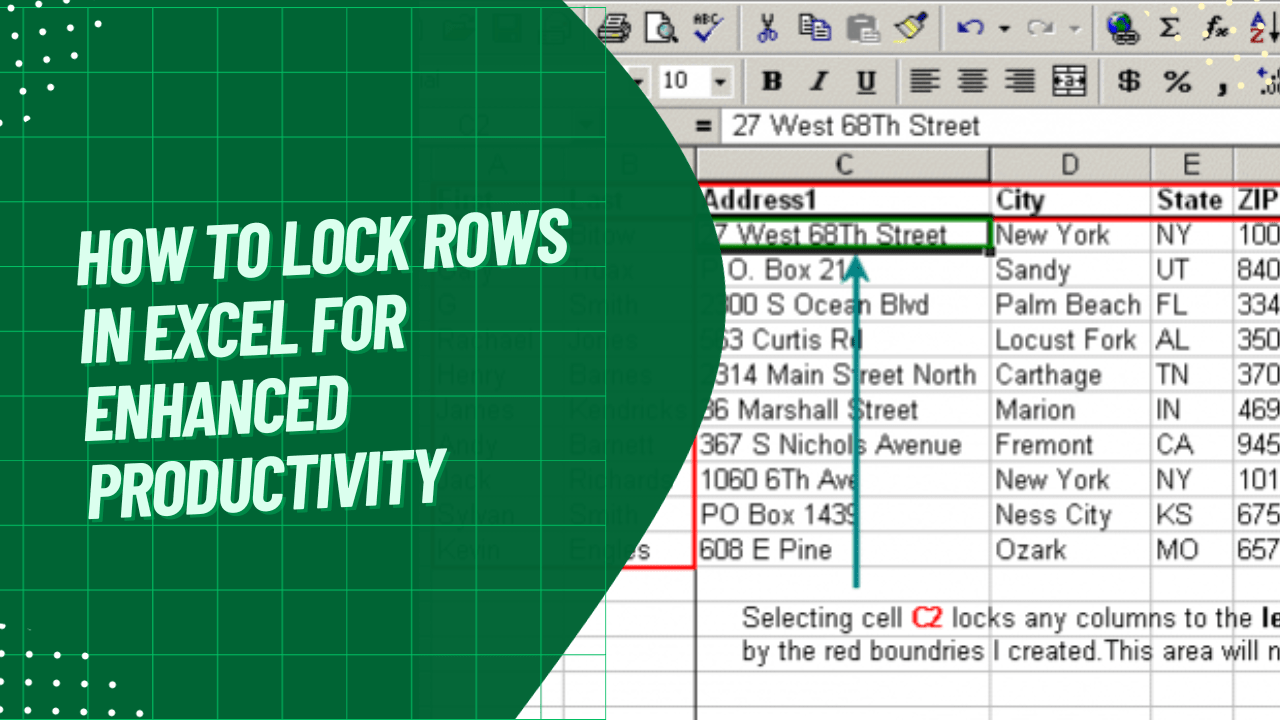Run the Spelling check tool
The height and width of the screenshot is (720, 1280).
pyautogui.click(x=706, y=27)
